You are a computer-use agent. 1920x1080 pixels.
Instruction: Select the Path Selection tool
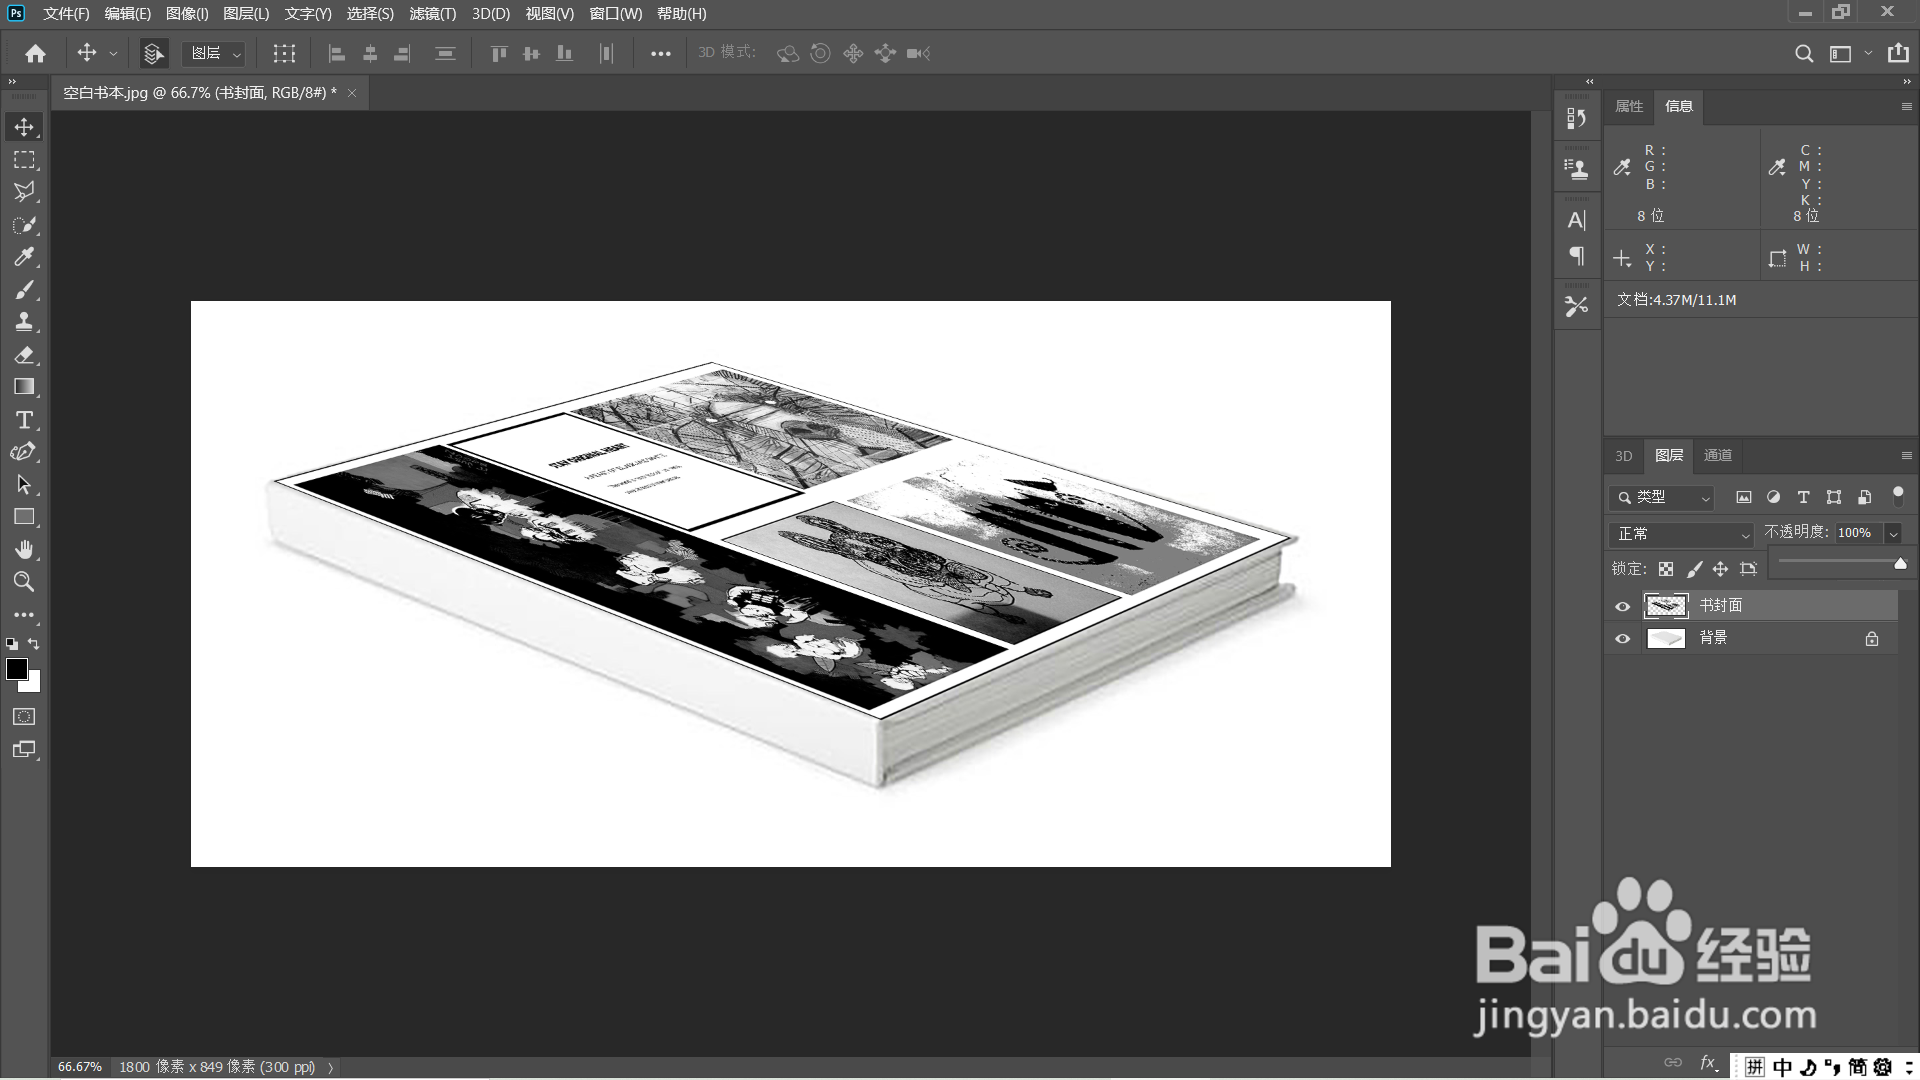[24, 485]
